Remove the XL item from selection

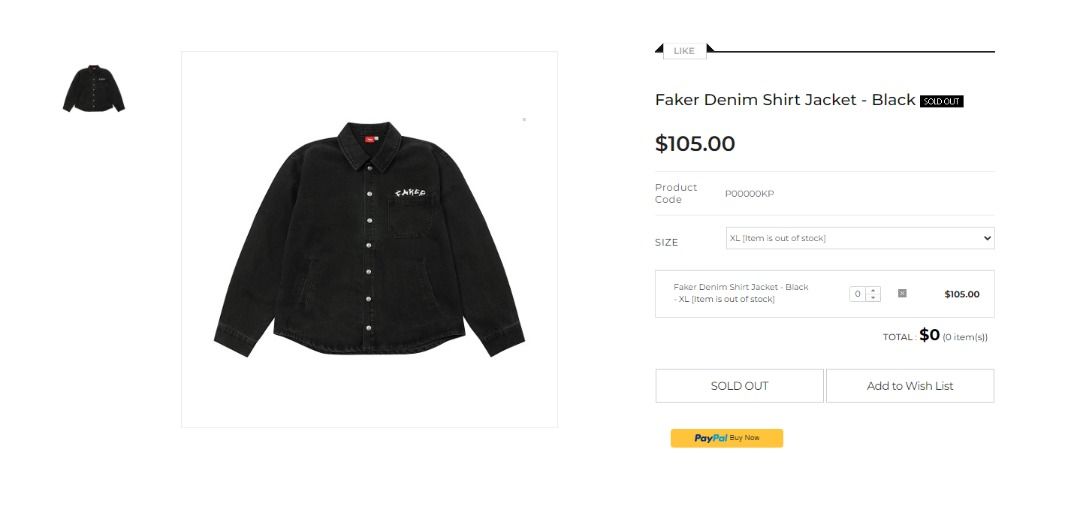(x=902, y=293)
